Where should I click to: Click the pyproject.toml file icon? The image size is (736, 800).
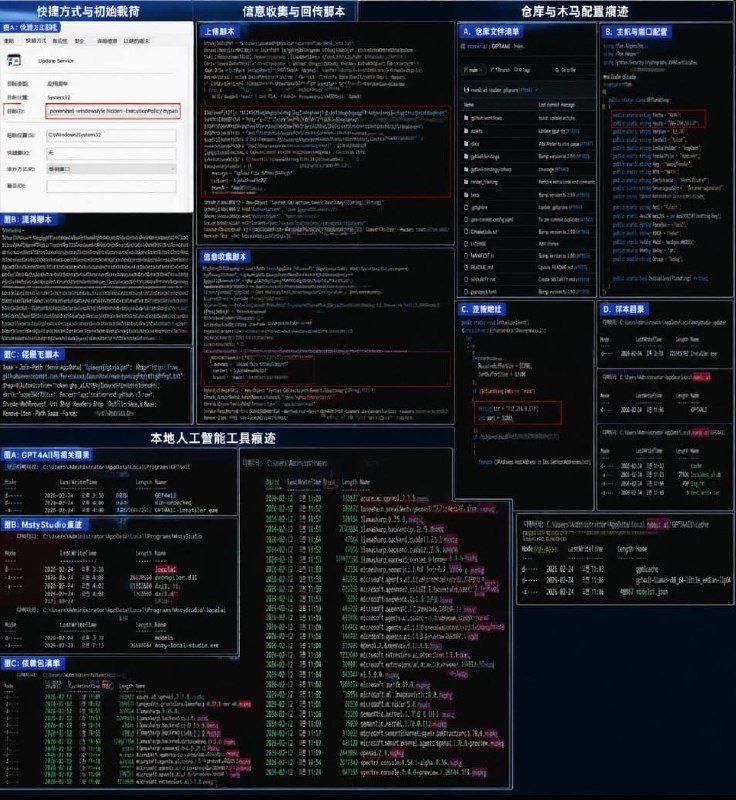[x=466, y=292]
